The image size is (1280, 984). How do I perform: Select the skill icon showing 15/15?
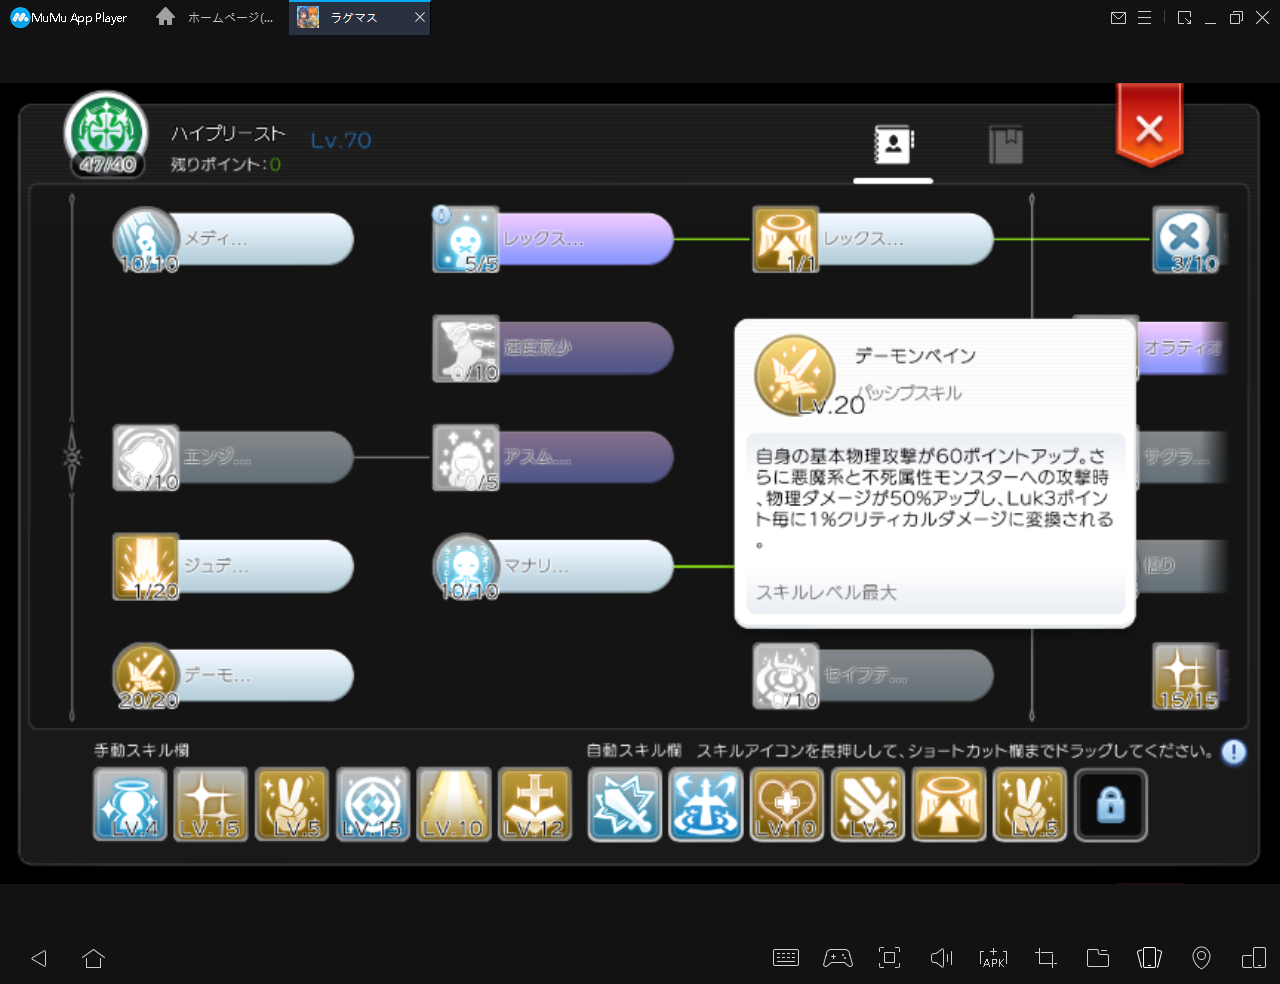[x=1186, y=676]
